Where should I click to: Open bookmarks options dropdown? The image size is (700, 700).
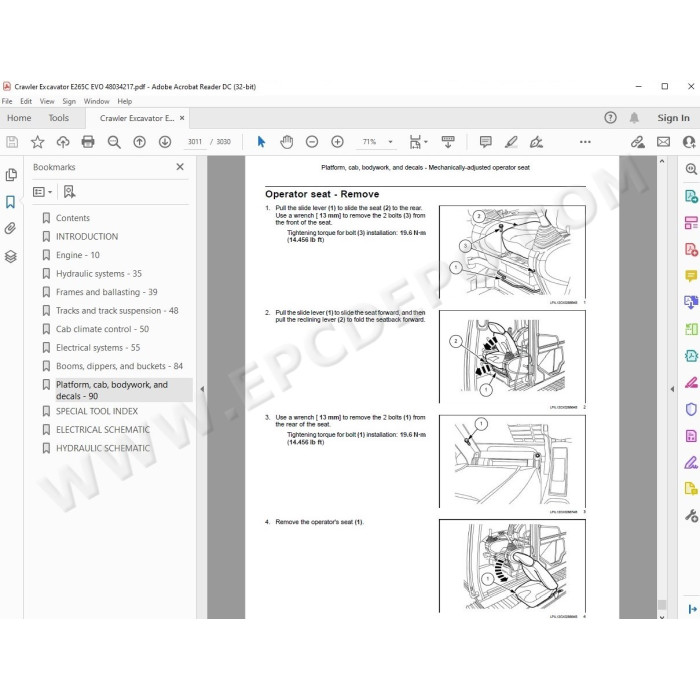tap(42, 192)
